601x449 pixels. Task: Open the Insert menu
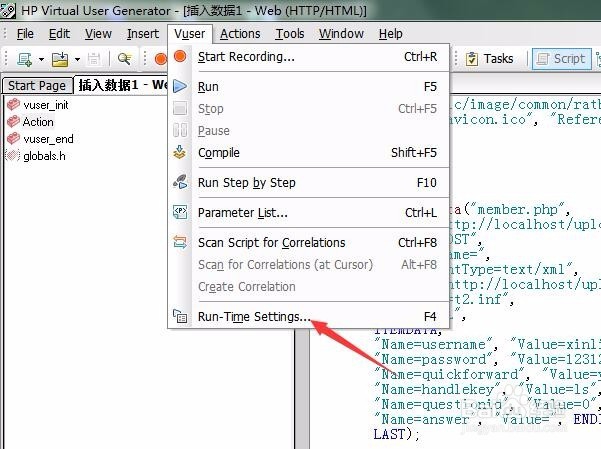click(143, 34)
